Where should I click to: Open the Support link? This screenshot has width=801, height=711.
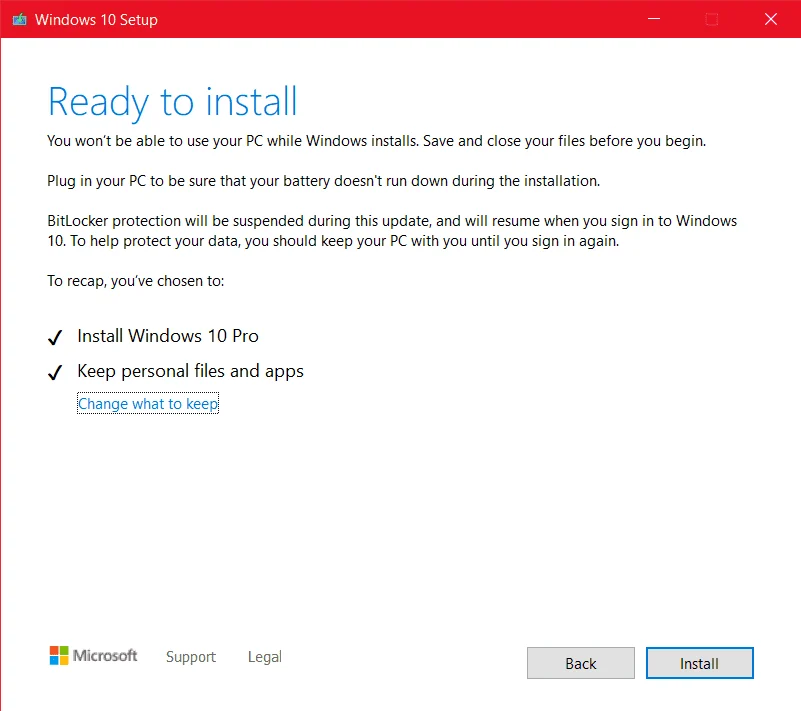(191, 657)
